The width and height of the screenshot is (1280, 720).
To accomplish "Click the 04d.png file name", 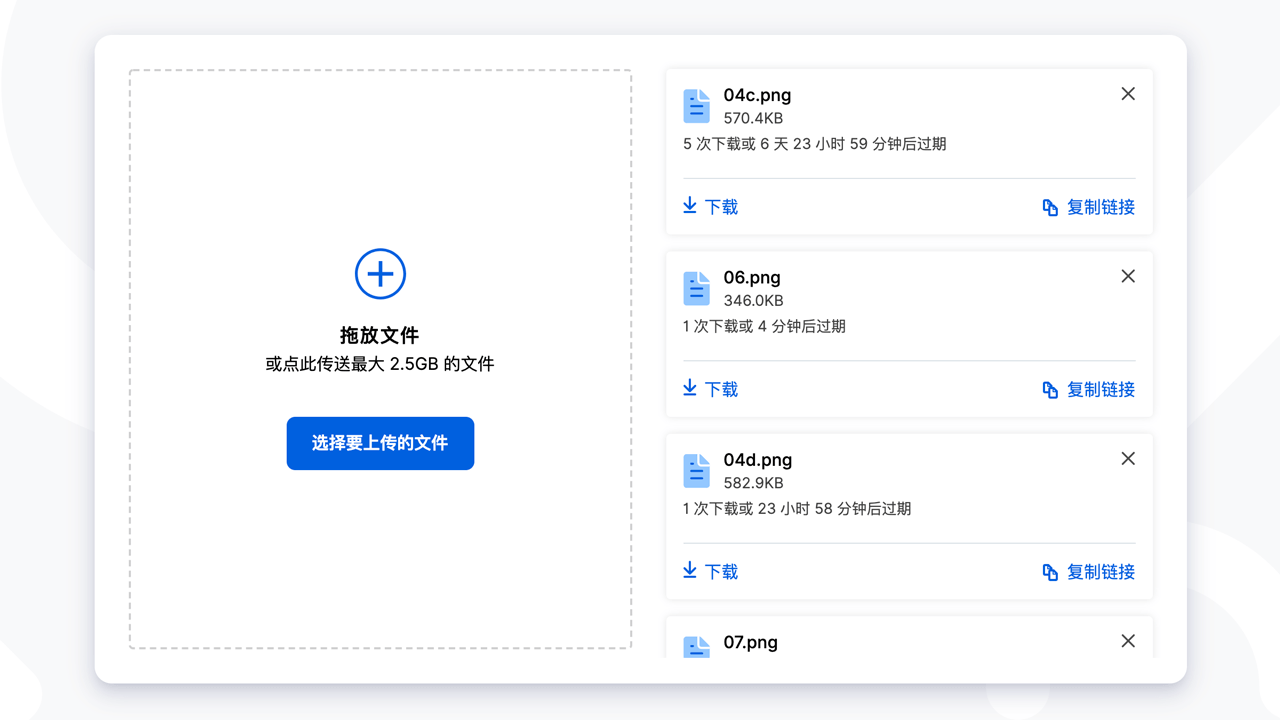I will coord(757,460).
